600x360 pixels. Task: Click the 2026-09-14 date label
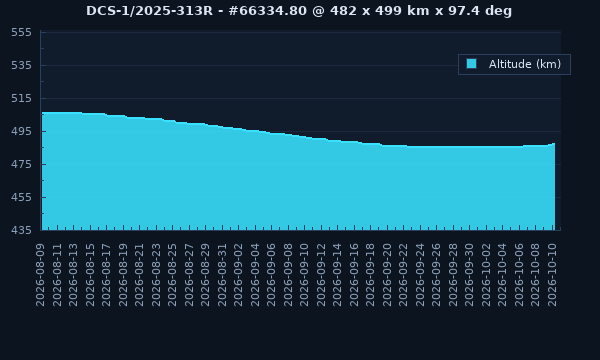(338, 275)
